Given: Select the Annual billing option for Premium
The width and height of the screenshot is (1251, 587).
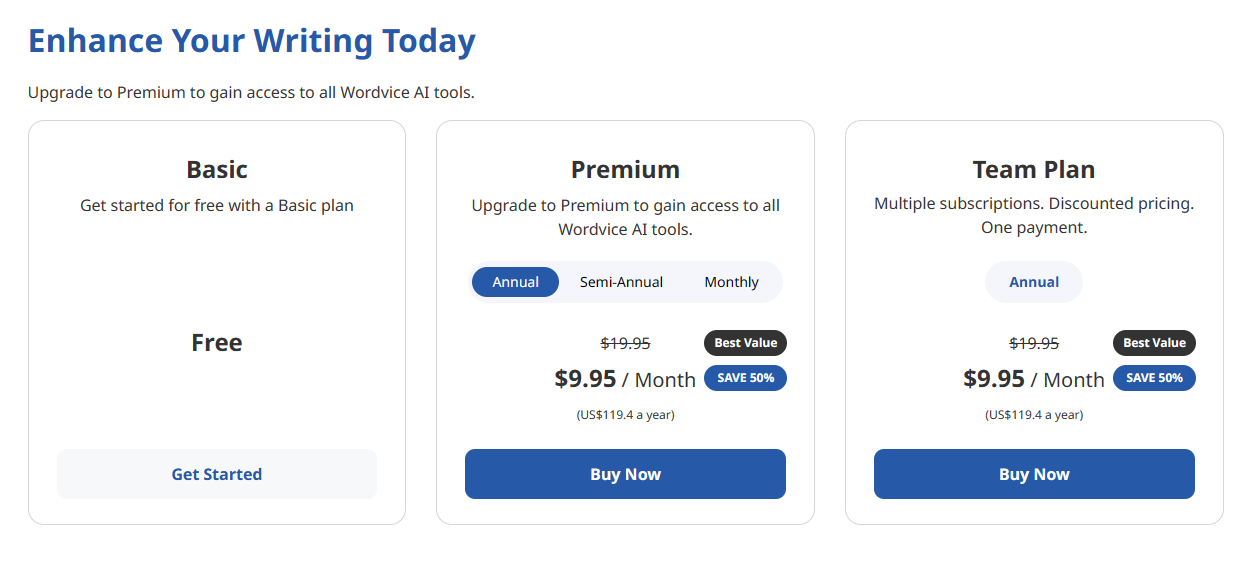Looking at the screenshot, I should pyautogui.click(x=515, y=282).
